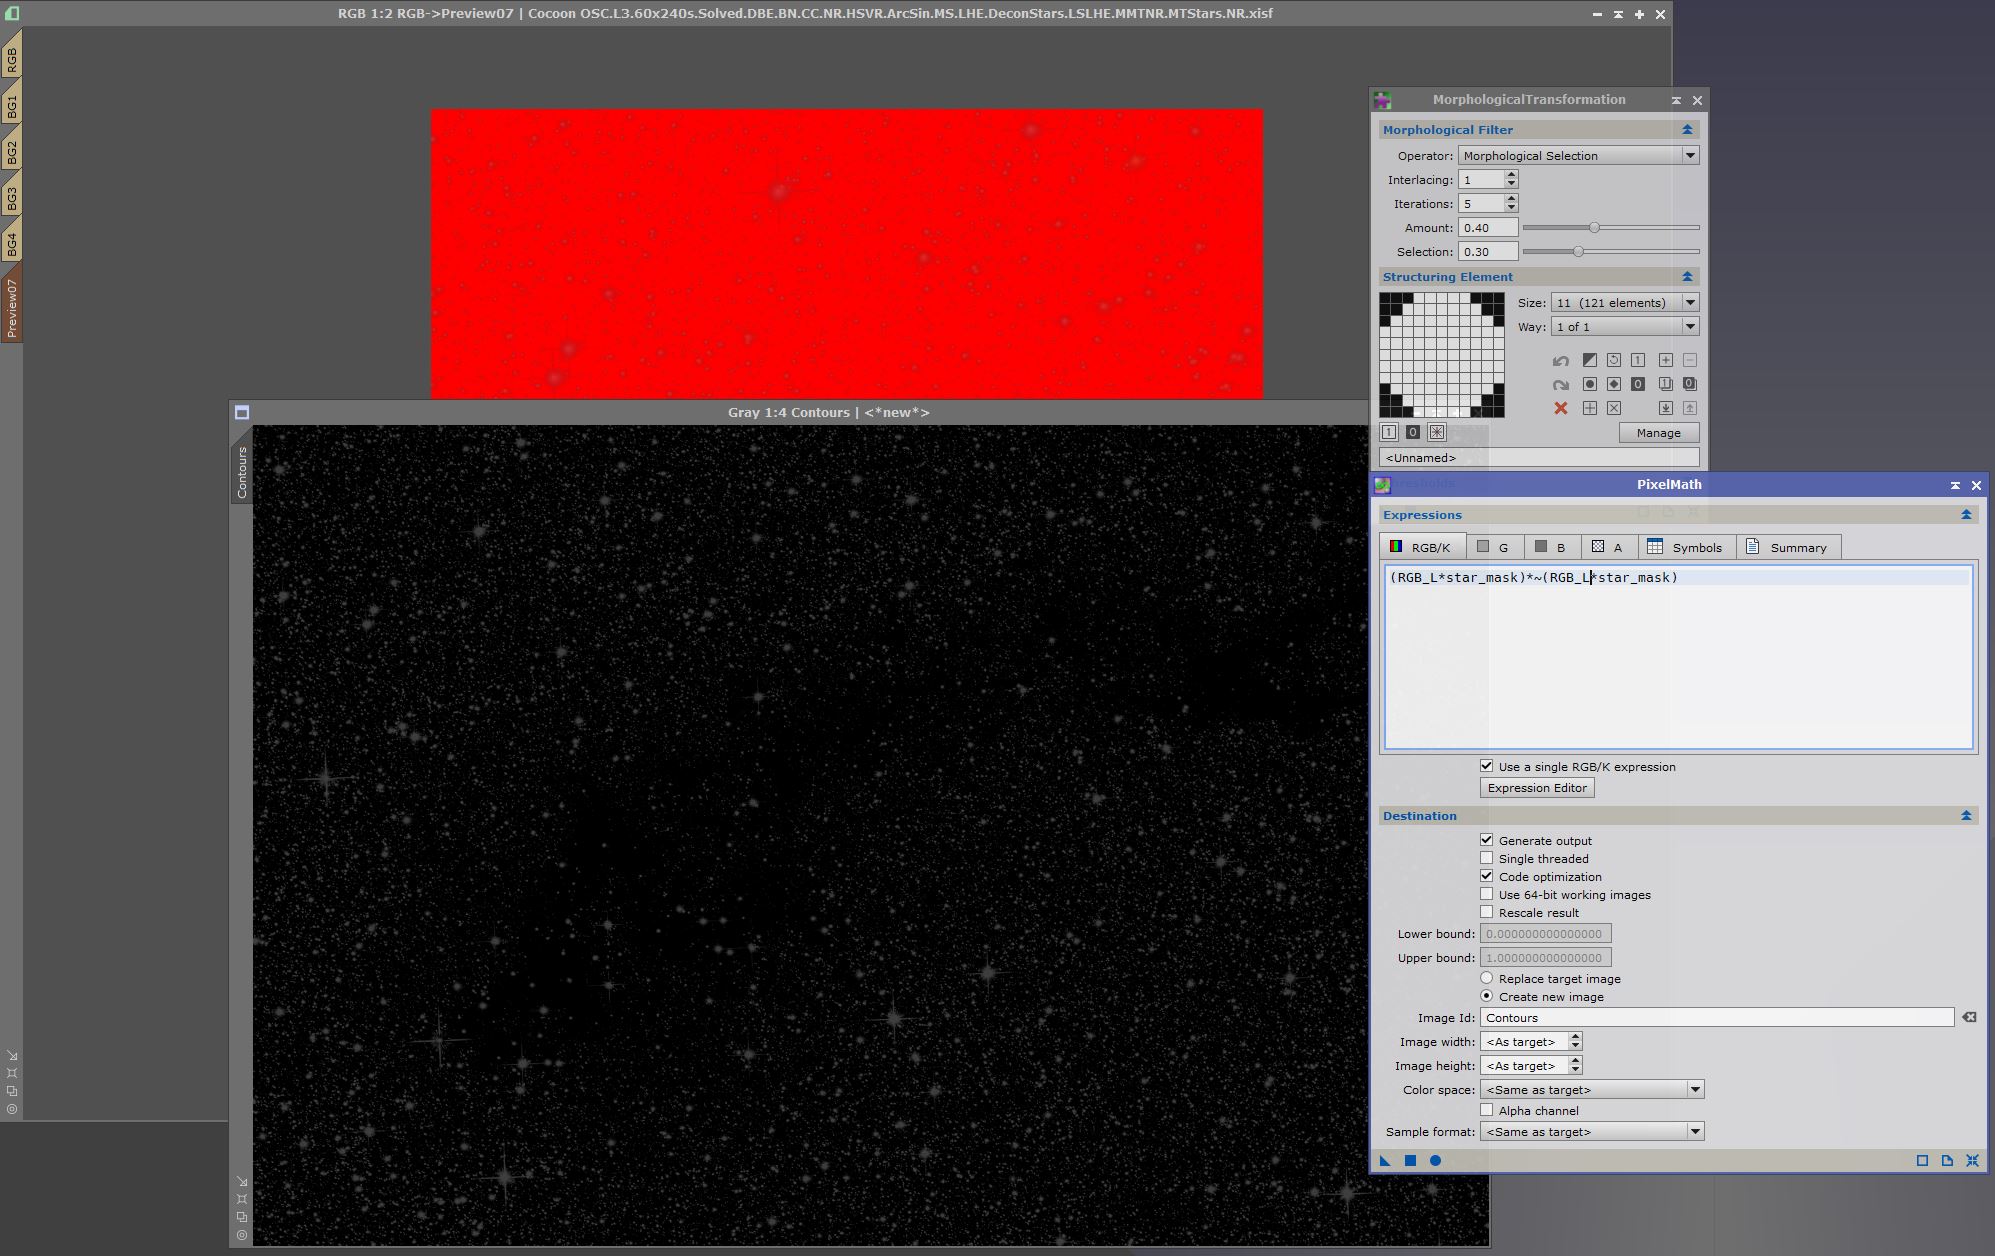Viewport: 1995px width, 1256px height.
Task: Toggle the Code optimization checkbox
Action: click(x=1487, y=876)
